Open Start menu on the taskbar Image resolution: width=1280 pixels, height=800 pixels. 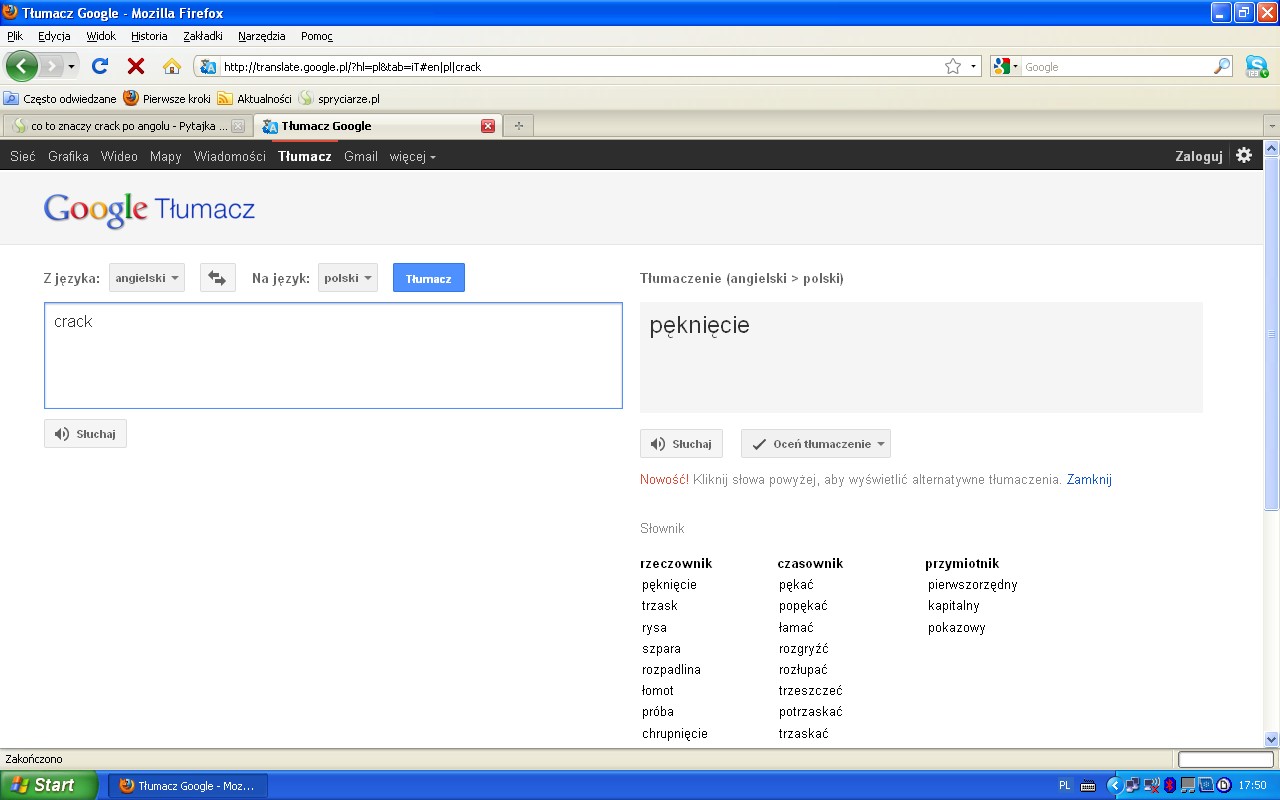click(x=49, y=785)
